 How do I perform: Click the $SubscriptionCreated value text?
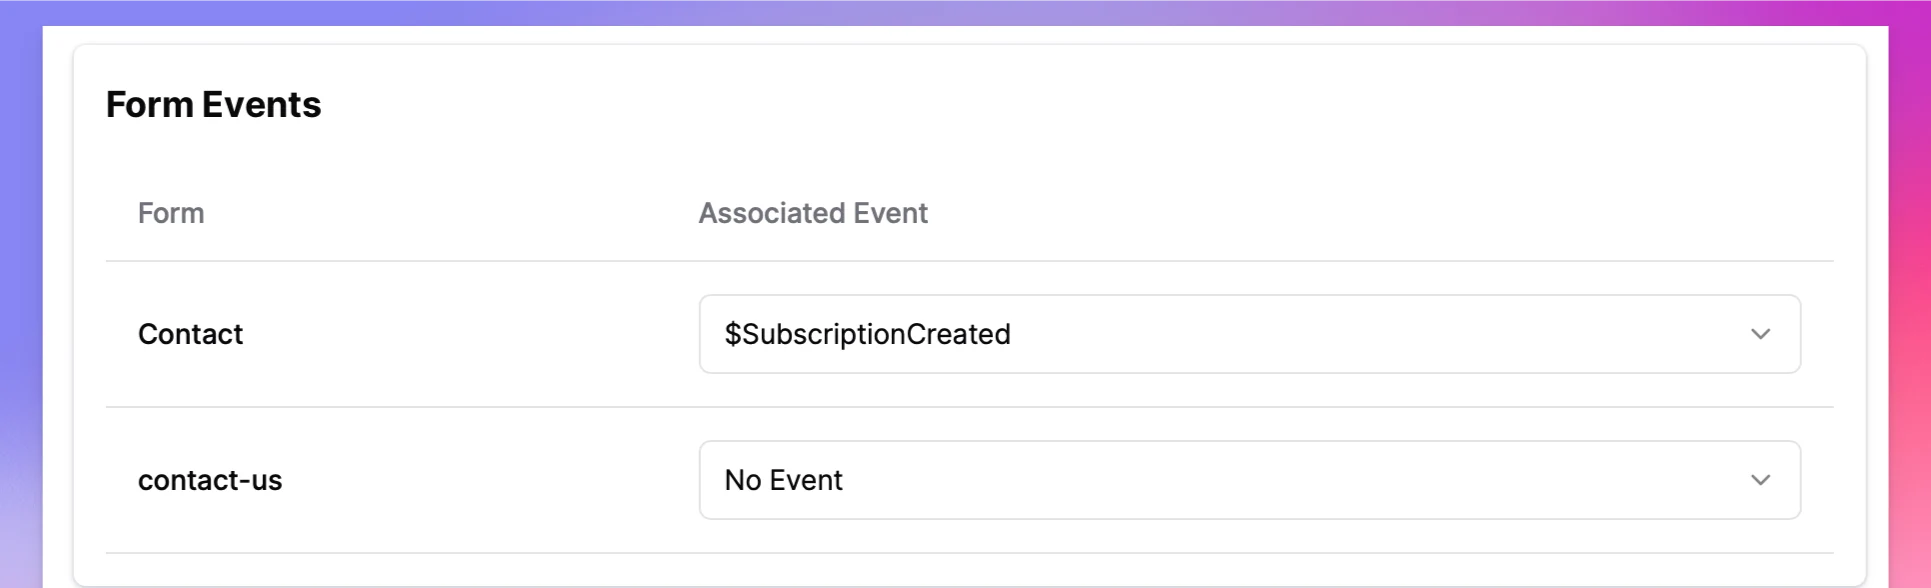[x=867, y=334]
